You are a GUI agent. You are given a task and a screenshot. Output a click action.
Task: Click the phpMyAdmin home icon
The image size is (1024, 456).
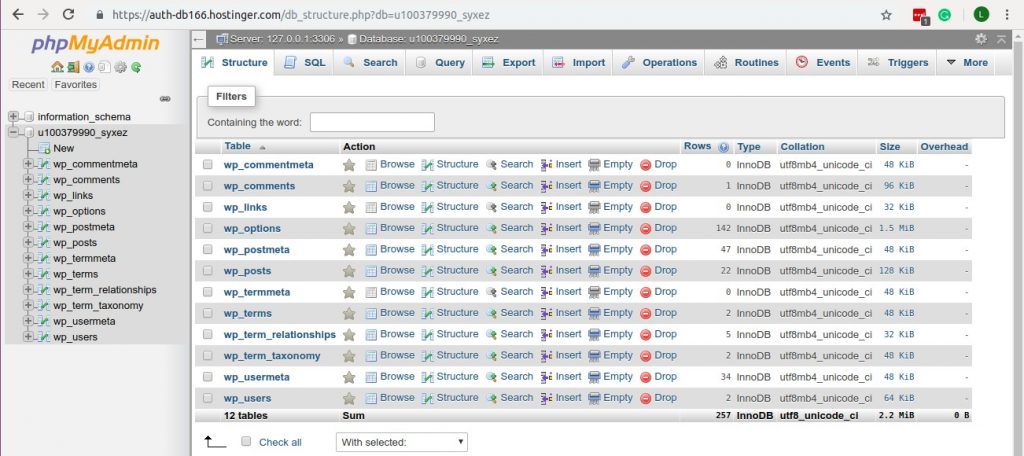point(57,67)
